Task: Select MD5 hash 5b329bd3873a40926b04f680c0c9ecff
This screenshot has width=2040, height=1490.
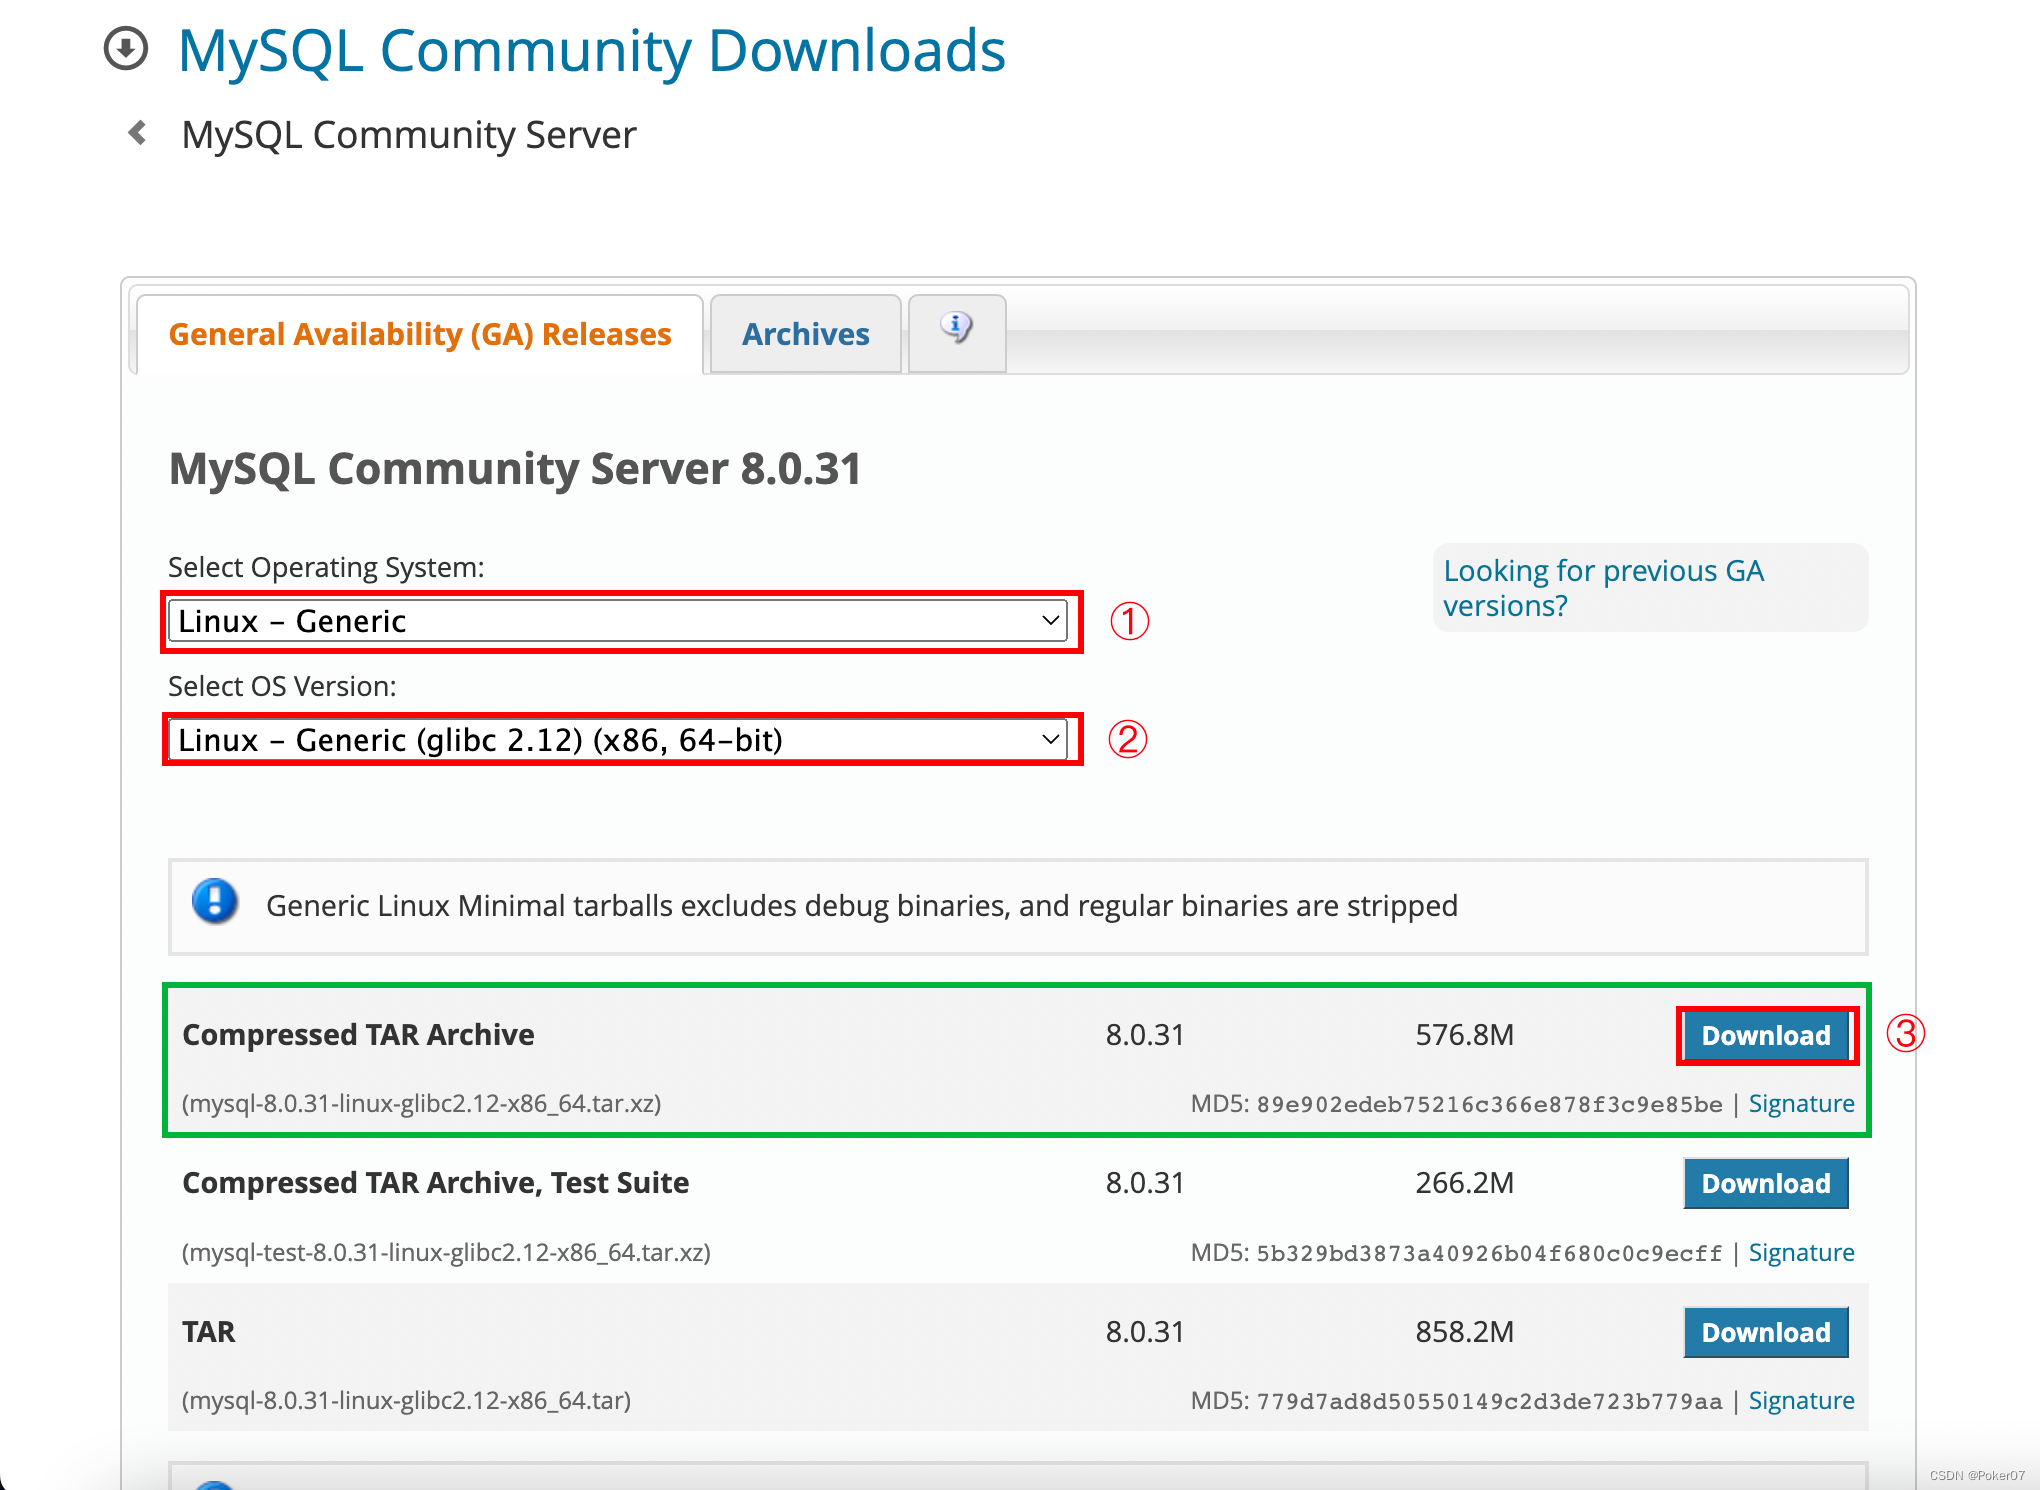Action: click(x=1489, y=1254)
